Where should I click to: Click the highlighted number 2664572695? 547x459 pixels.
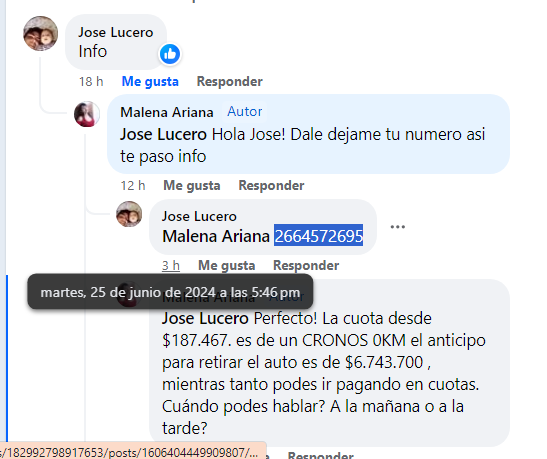319,236
